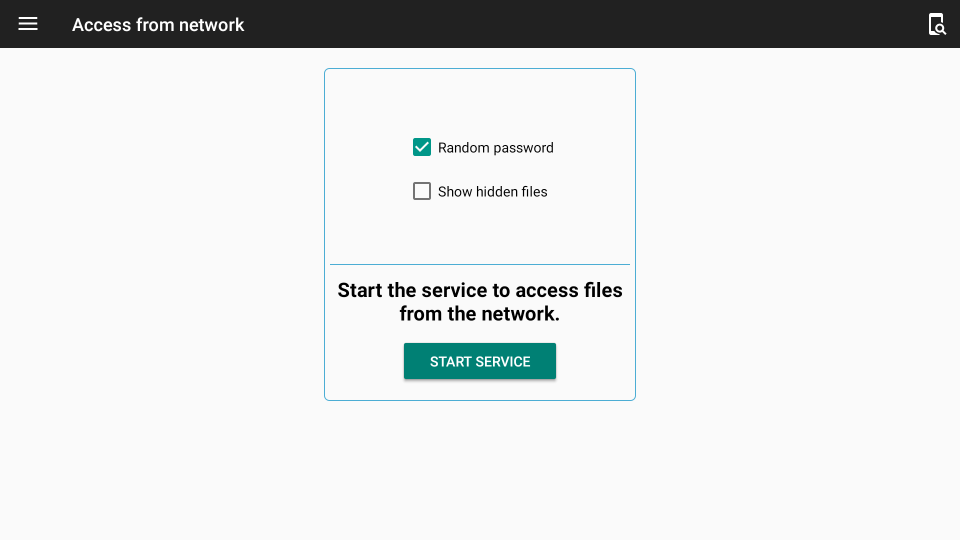Viewport: 960px width, 540px height.
Task: Enable the Show hidden files checkbox
Action: 422,191
